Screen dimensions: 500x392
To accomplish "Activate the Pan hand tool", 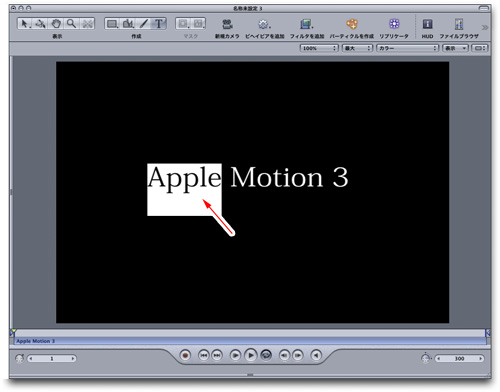I will click(x=56, y=24).
